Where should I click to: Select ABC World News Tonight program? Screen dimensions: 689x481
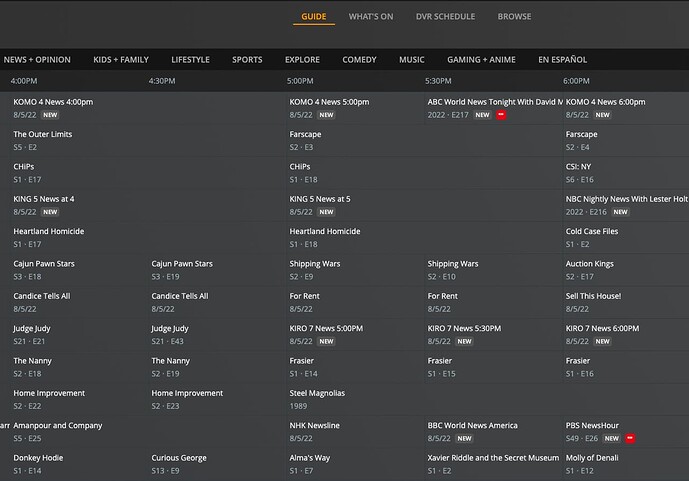coord(493,108)
